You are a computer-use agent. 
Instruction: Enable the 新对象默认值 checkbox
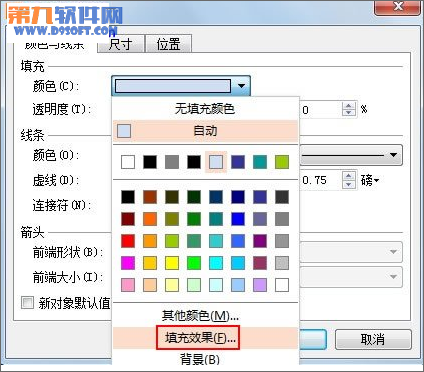click(27, 303)
